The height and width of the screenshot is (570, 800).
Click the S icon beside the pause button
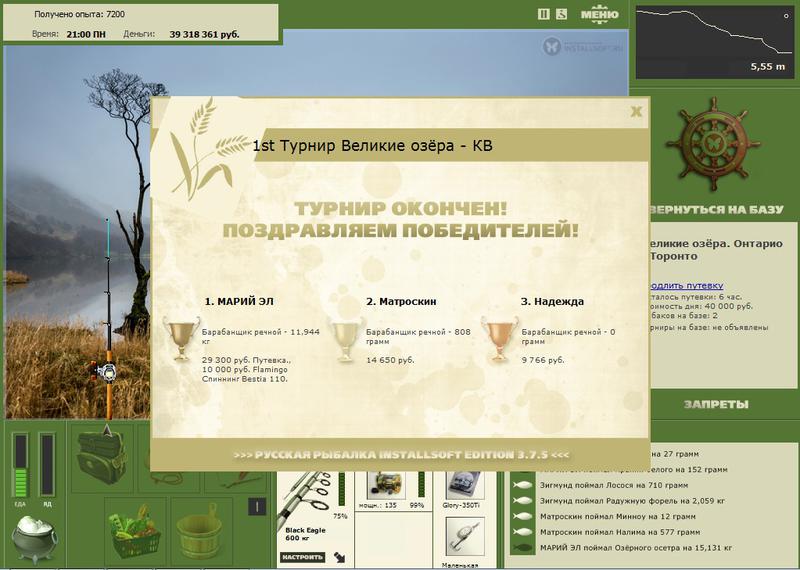pos(561,14)
